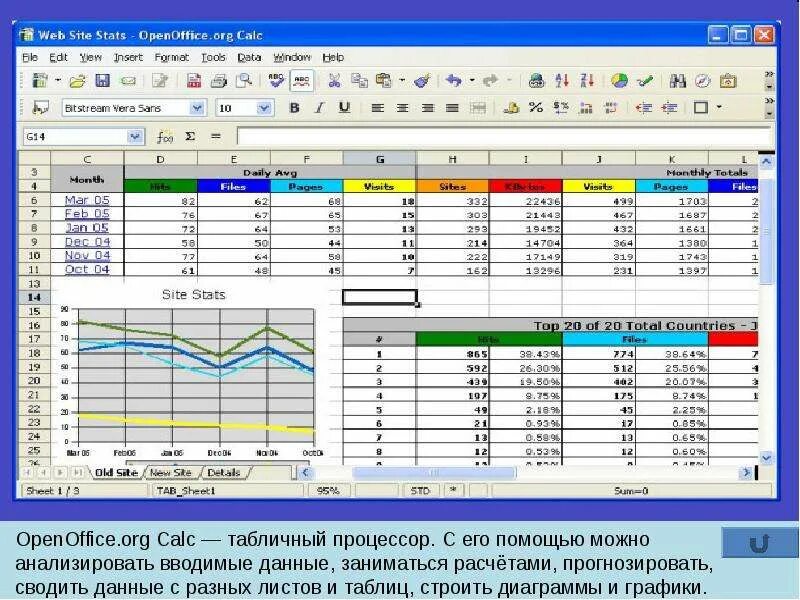The width and height of the screenshot is (800, 600).
Task: Apply Currency number format icon
Action: (x=511, y=108)
